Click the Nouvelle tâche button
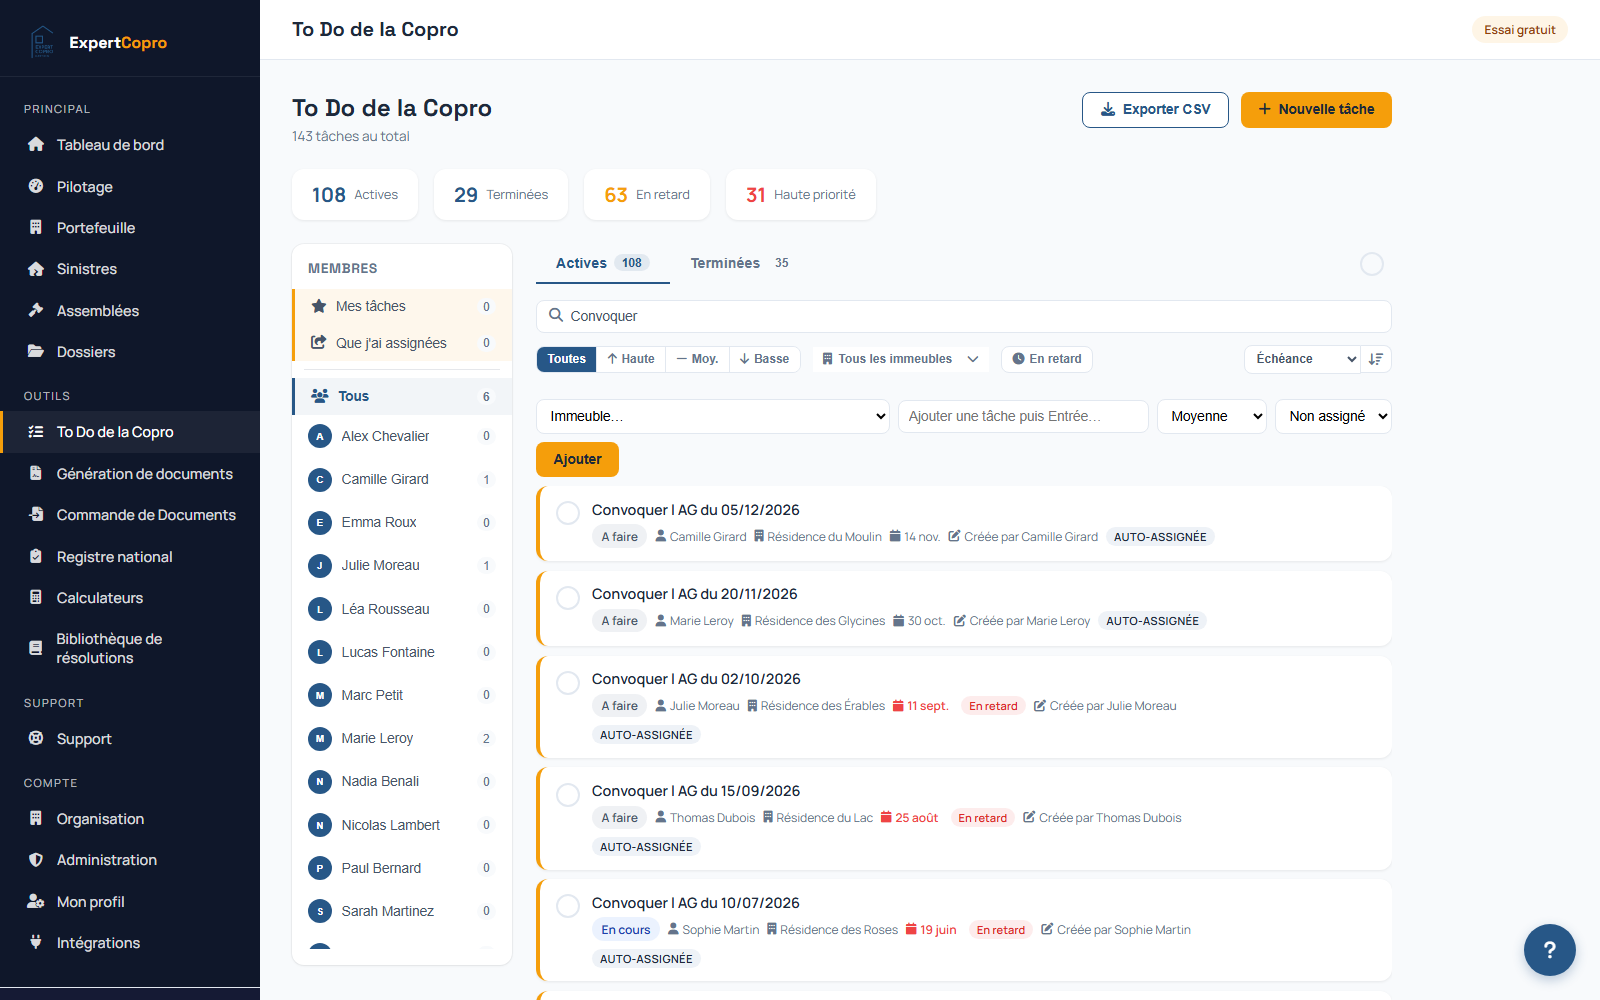The width and height of the screenshot is (1600, 1000). 1316,110
